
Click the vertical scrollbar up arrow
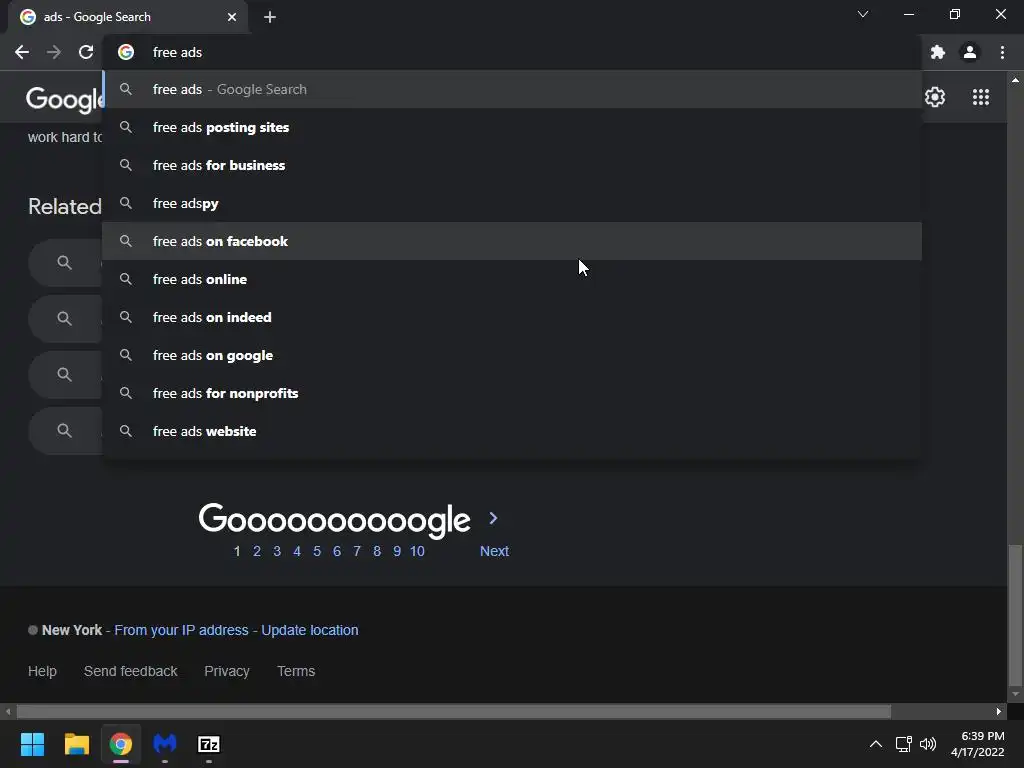1015,80
